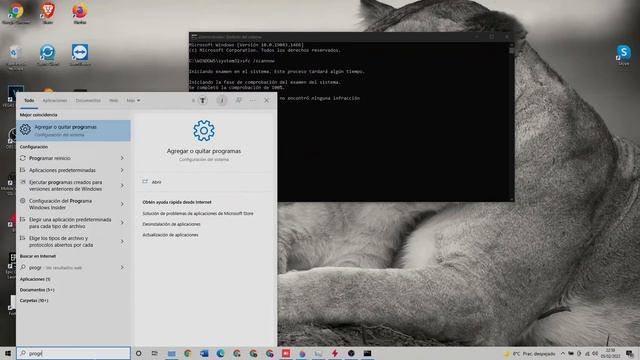Expand the progr web results arrow
The height and width of the screenshot is (360, 640).
122,268
